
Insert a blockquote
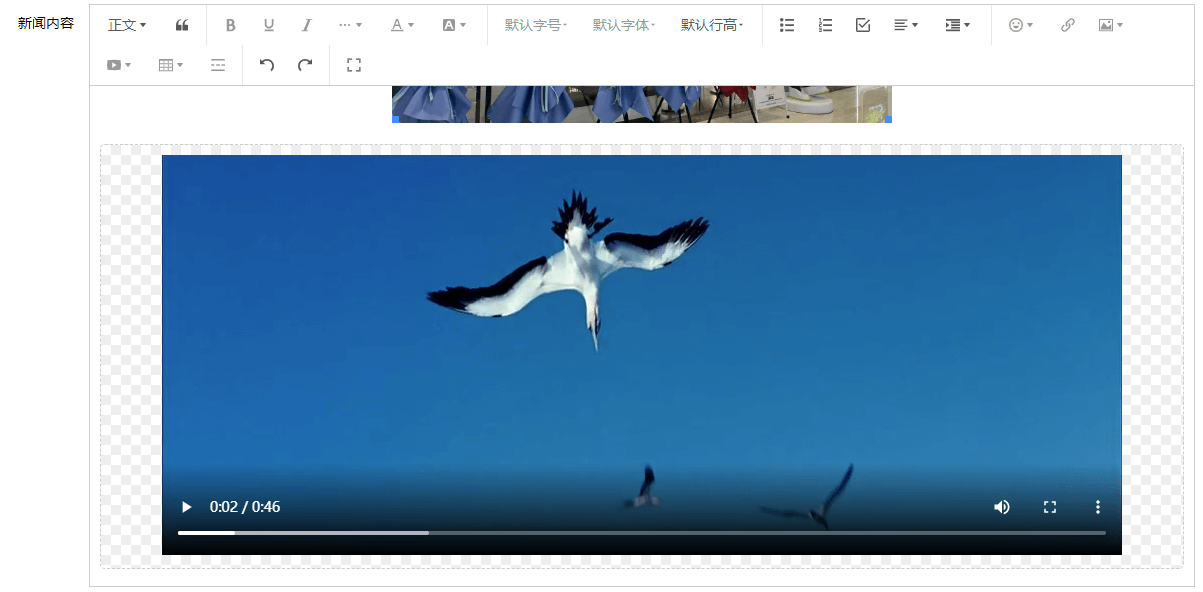pos(181,25)
